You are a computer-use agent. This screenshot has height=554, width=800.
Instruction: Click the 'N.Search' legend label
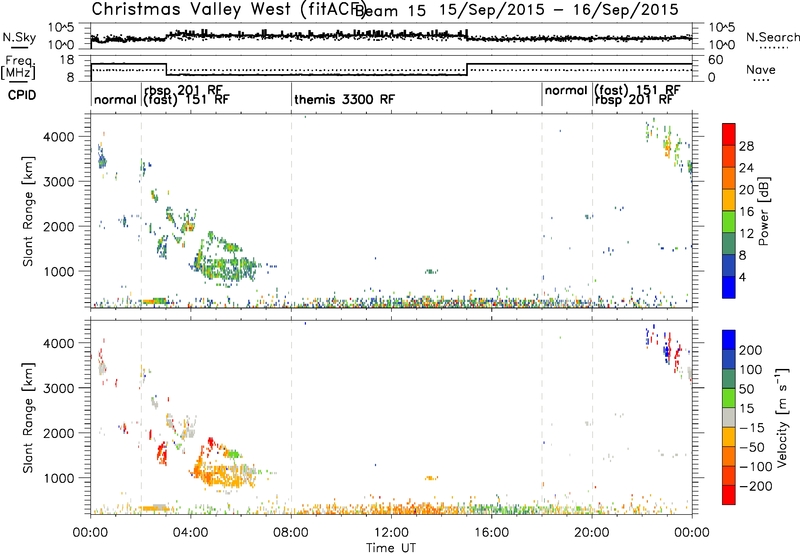[772, 37]
